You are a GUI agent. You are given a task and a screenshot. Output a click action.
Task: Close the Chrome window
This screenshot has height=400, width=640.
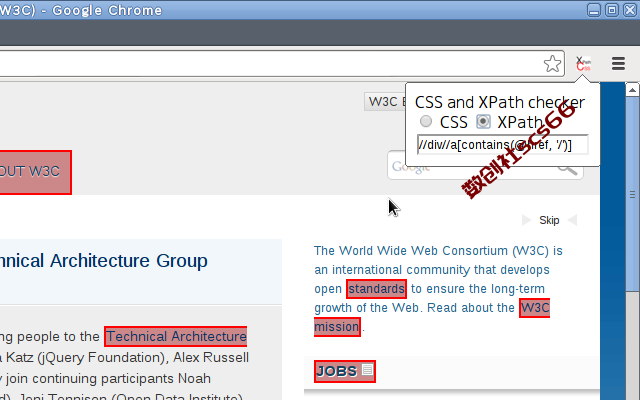(x=630, y=10)
